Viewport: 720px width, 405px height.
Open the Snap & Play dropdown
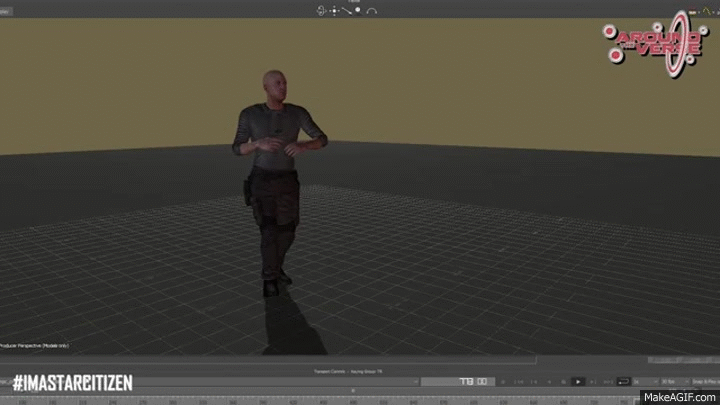pyautogui.click(x=705, y=382)
